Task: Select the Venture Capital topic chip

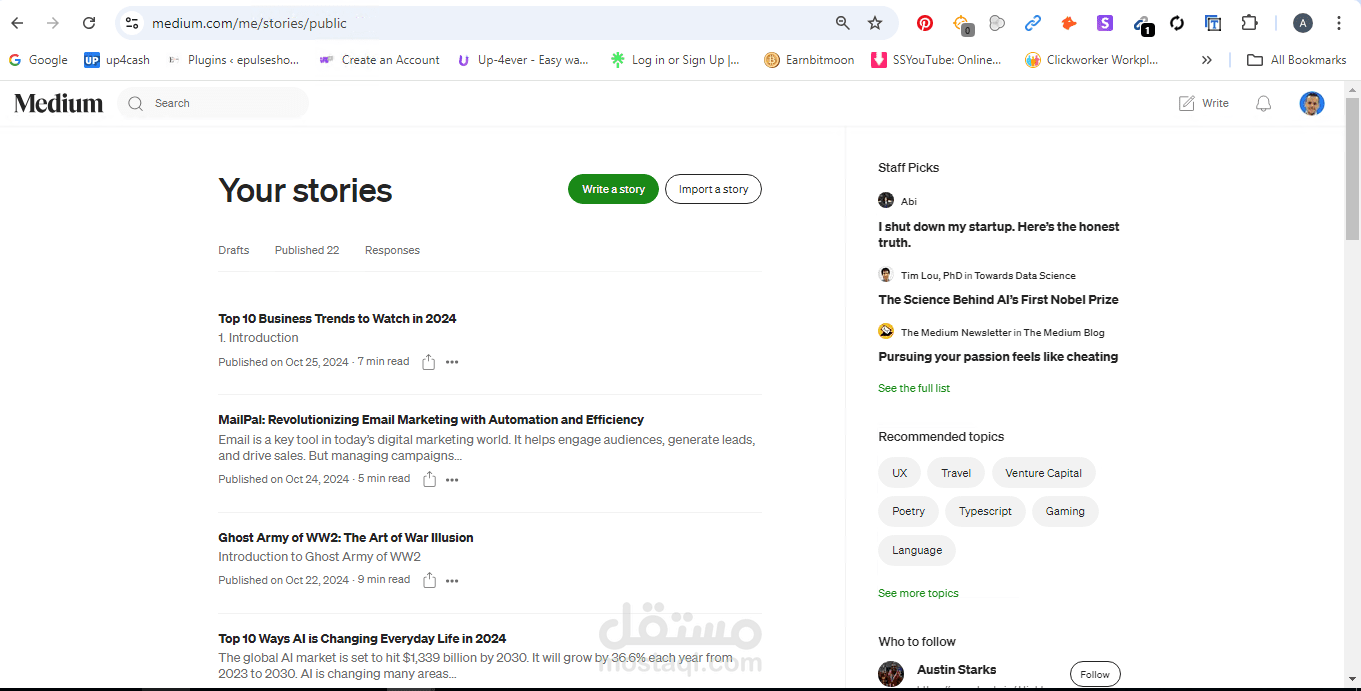Action: point(1043,473)
